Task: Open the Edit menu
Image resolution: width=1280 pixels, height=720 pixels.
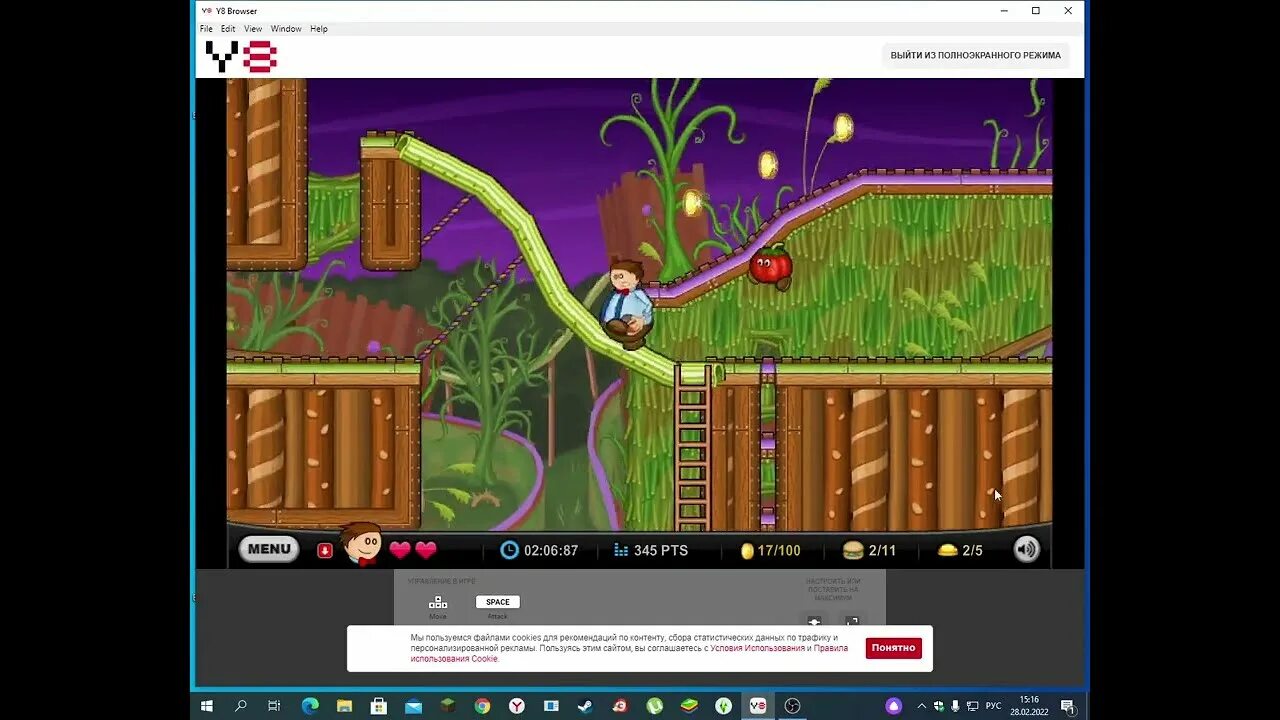Action: 228,29
